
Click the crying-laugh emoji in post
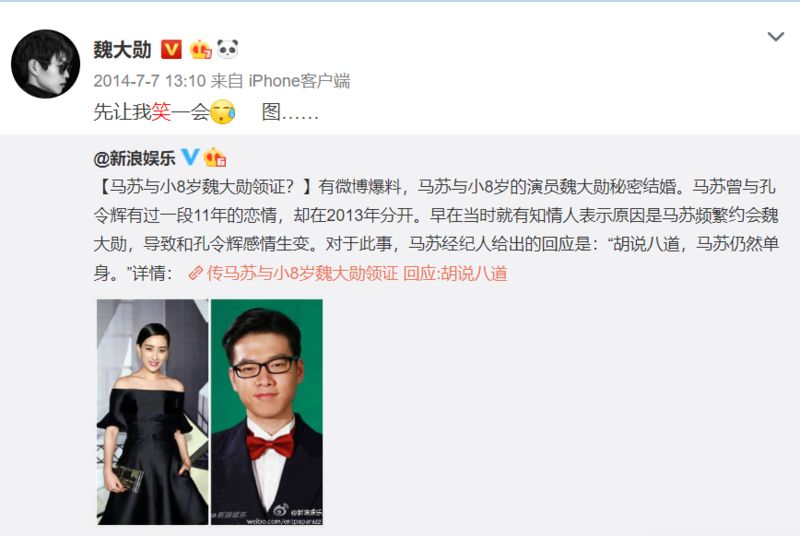pyautogui.click(x=223, y=112)
